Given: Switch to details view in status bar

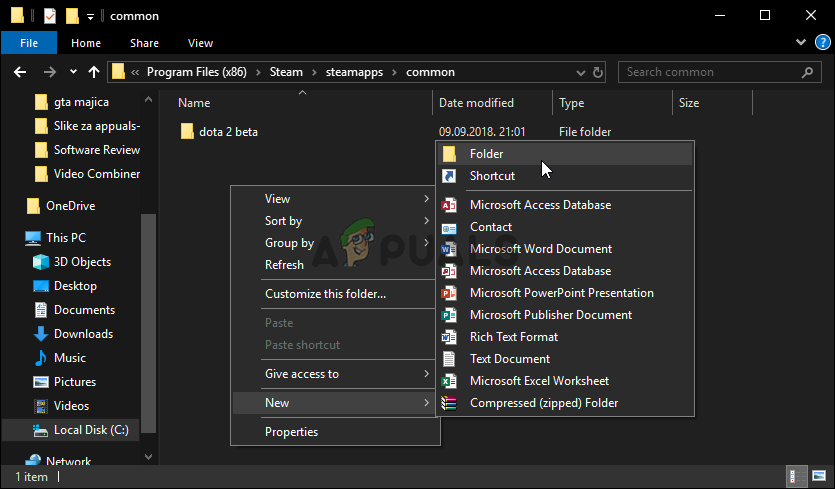Looking at the screenshot, I should (x=797, y=477).
